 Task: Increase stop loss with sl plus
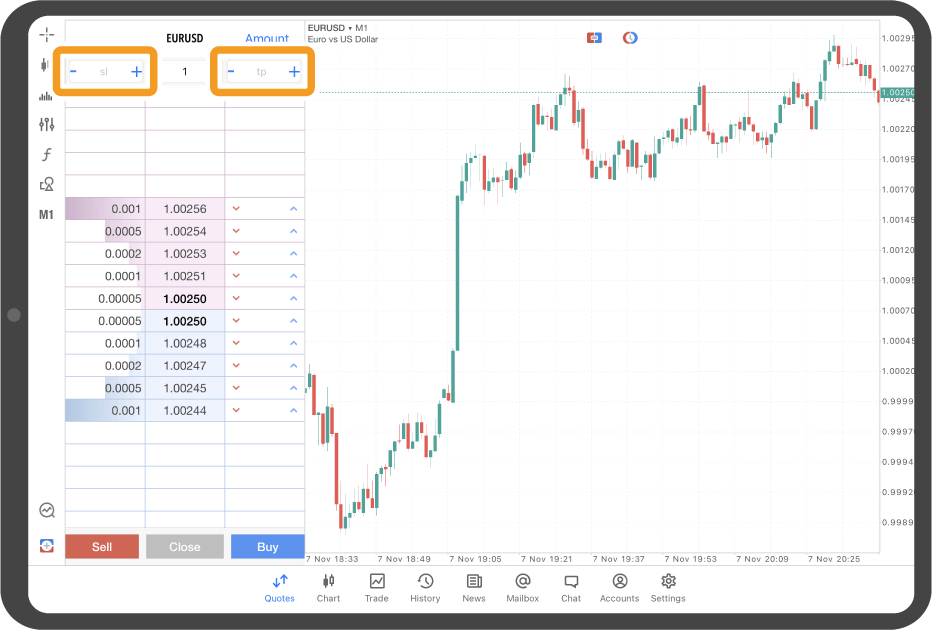tap(136, 72)
